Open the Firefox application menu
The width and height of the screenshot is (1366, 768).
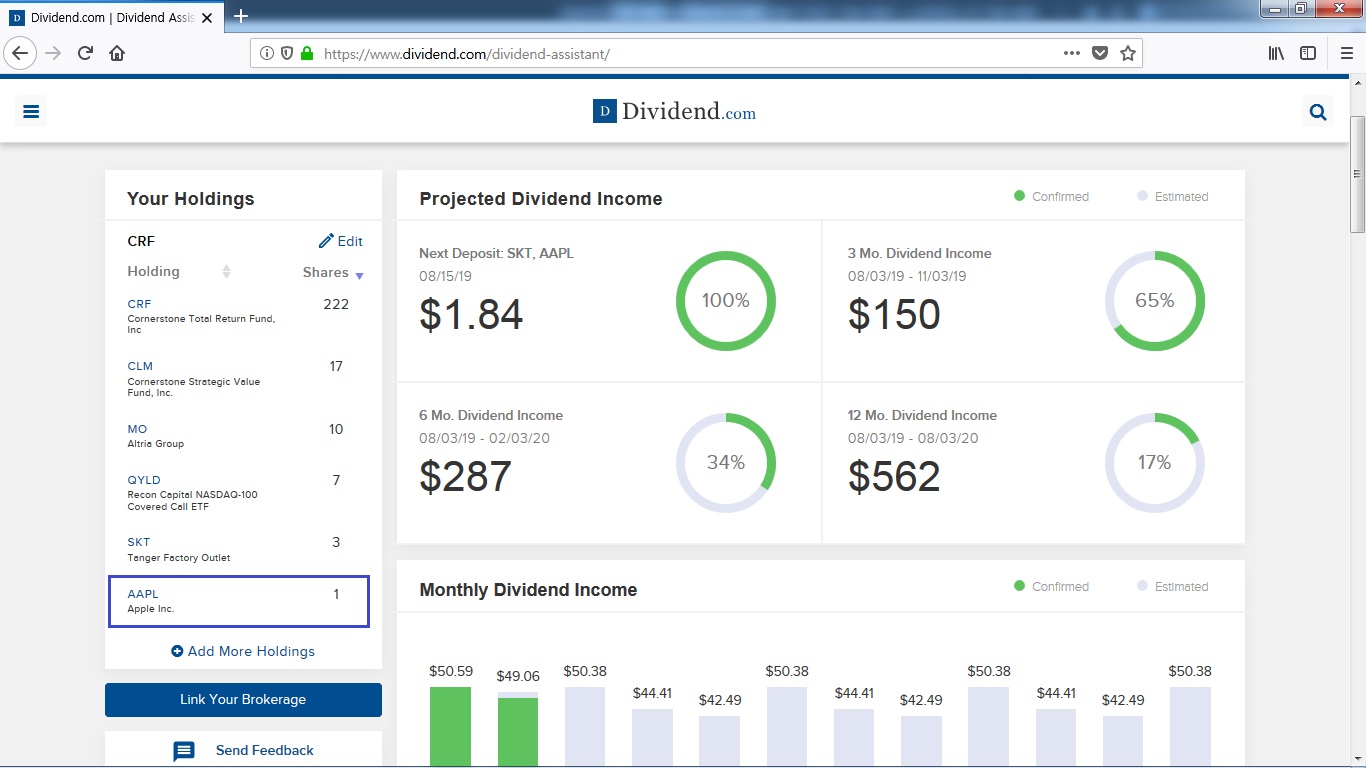pyautogui.click(x=1347, y=54)
